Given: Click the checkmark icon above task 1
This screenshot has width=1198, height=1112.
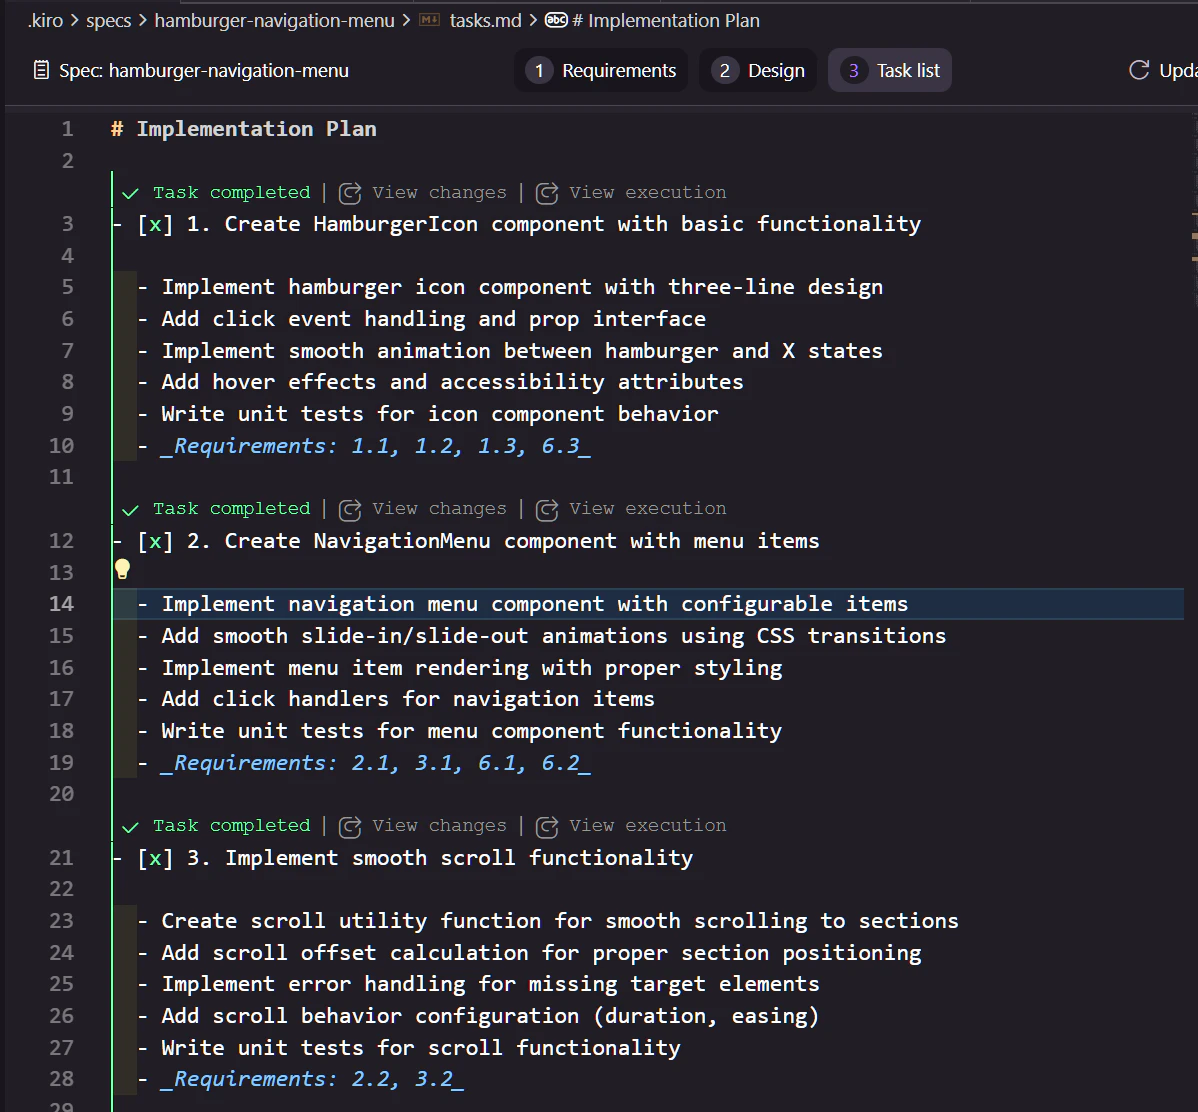Looking at the screenshot, I should pyautogui.click(x=131, y=193).
